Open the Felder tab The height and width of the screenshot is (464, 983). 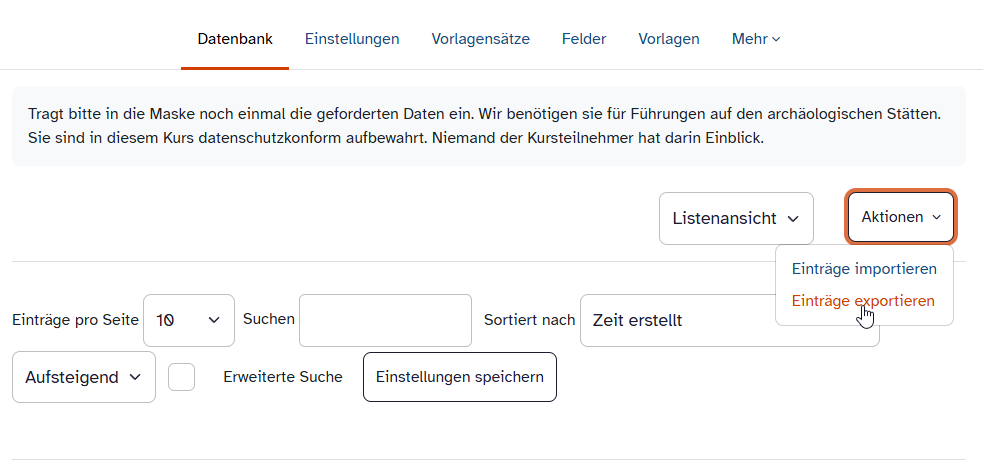point(584,39)
